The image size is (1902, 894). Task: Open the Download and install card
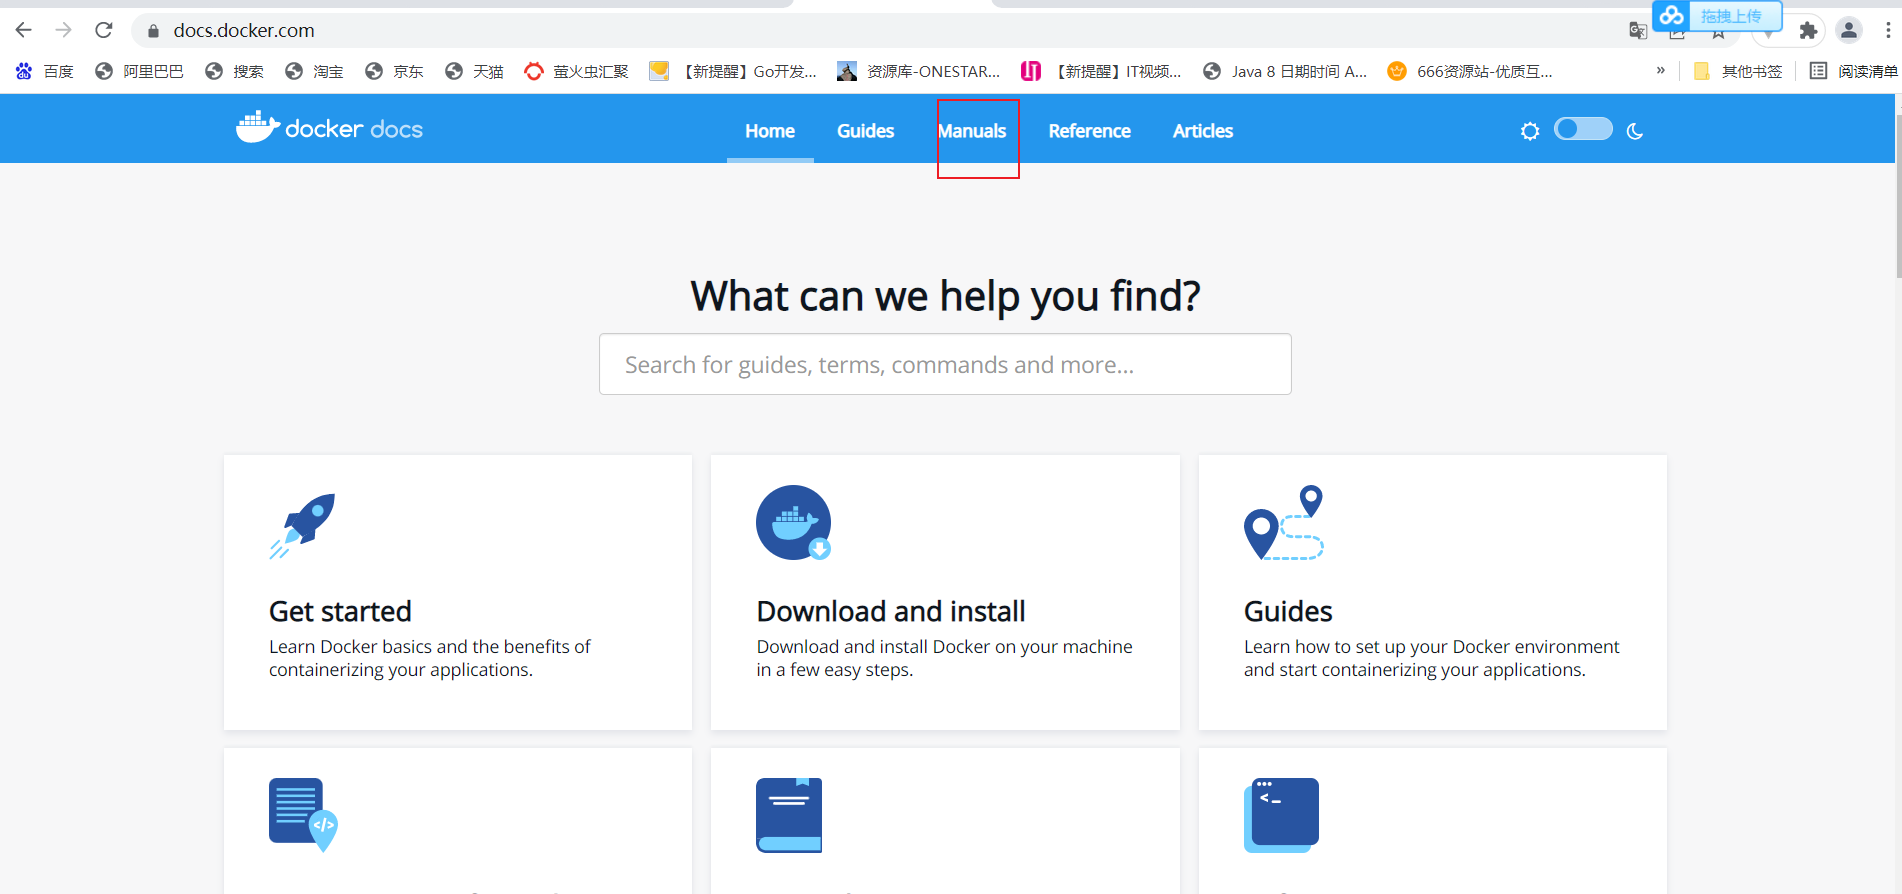945,592
